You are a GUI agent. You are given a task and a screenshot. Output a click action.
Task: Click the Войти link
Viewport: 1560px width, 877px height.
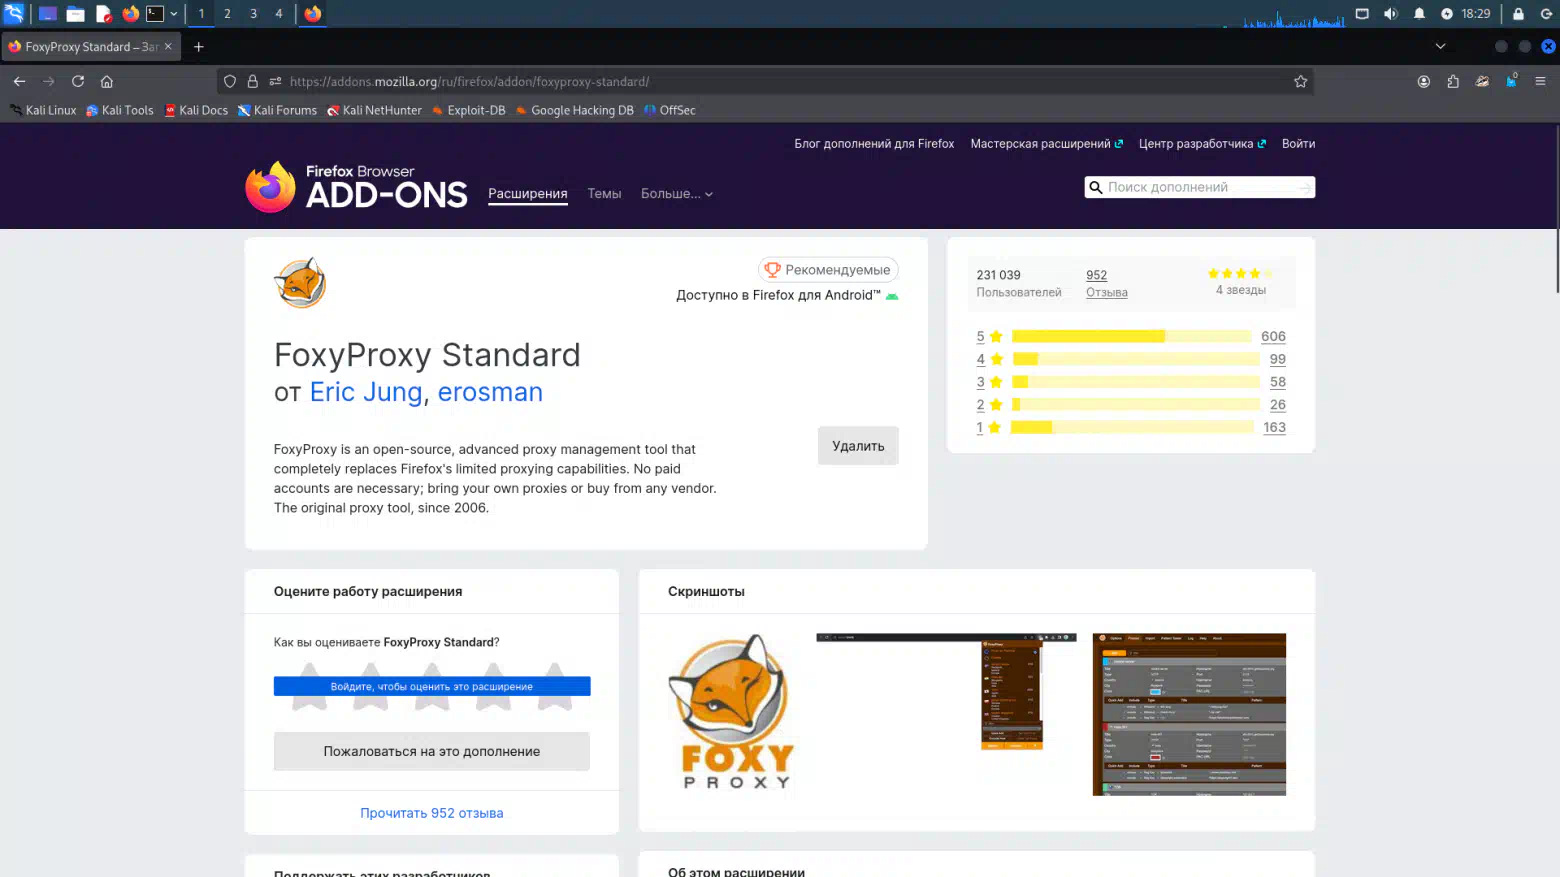(1298, 144)
